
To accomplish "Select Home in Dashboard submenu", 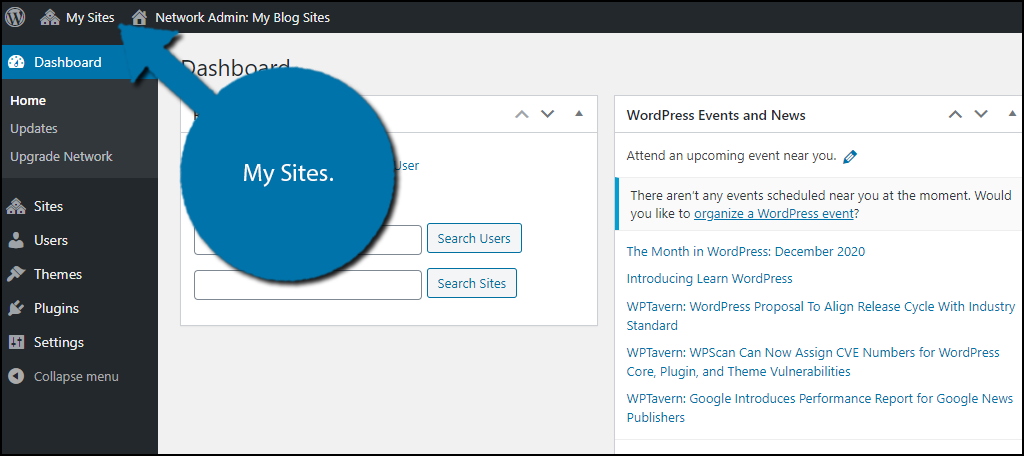I will (x=28, y=101).
